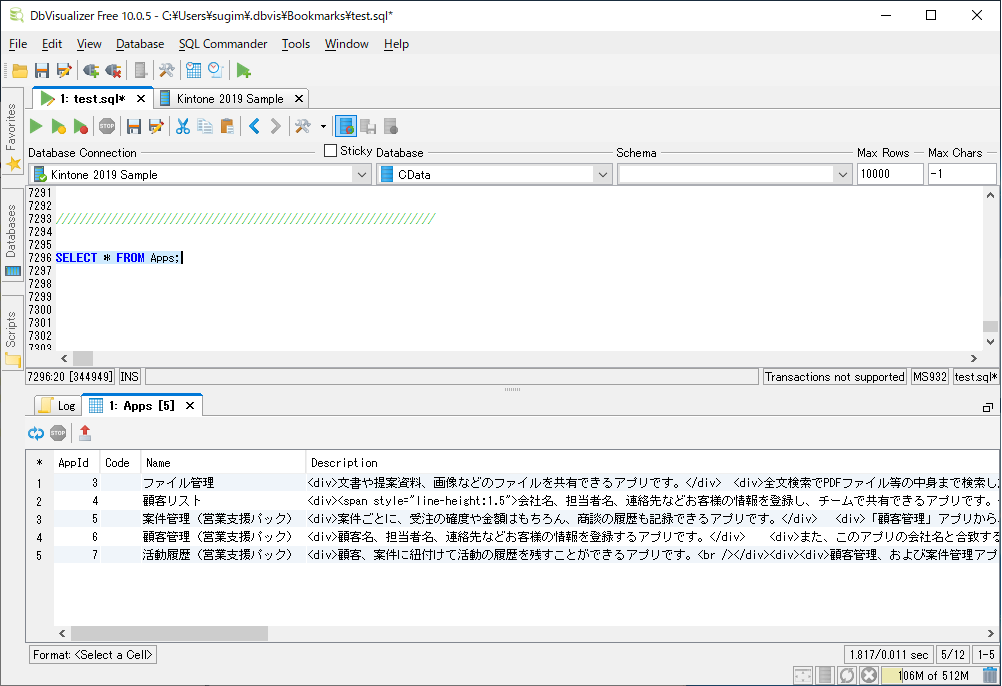This screenshot has width=1002, height=686.
Task: Create new SQL Commander with green play-plus icon
Action: pos(243,70)
